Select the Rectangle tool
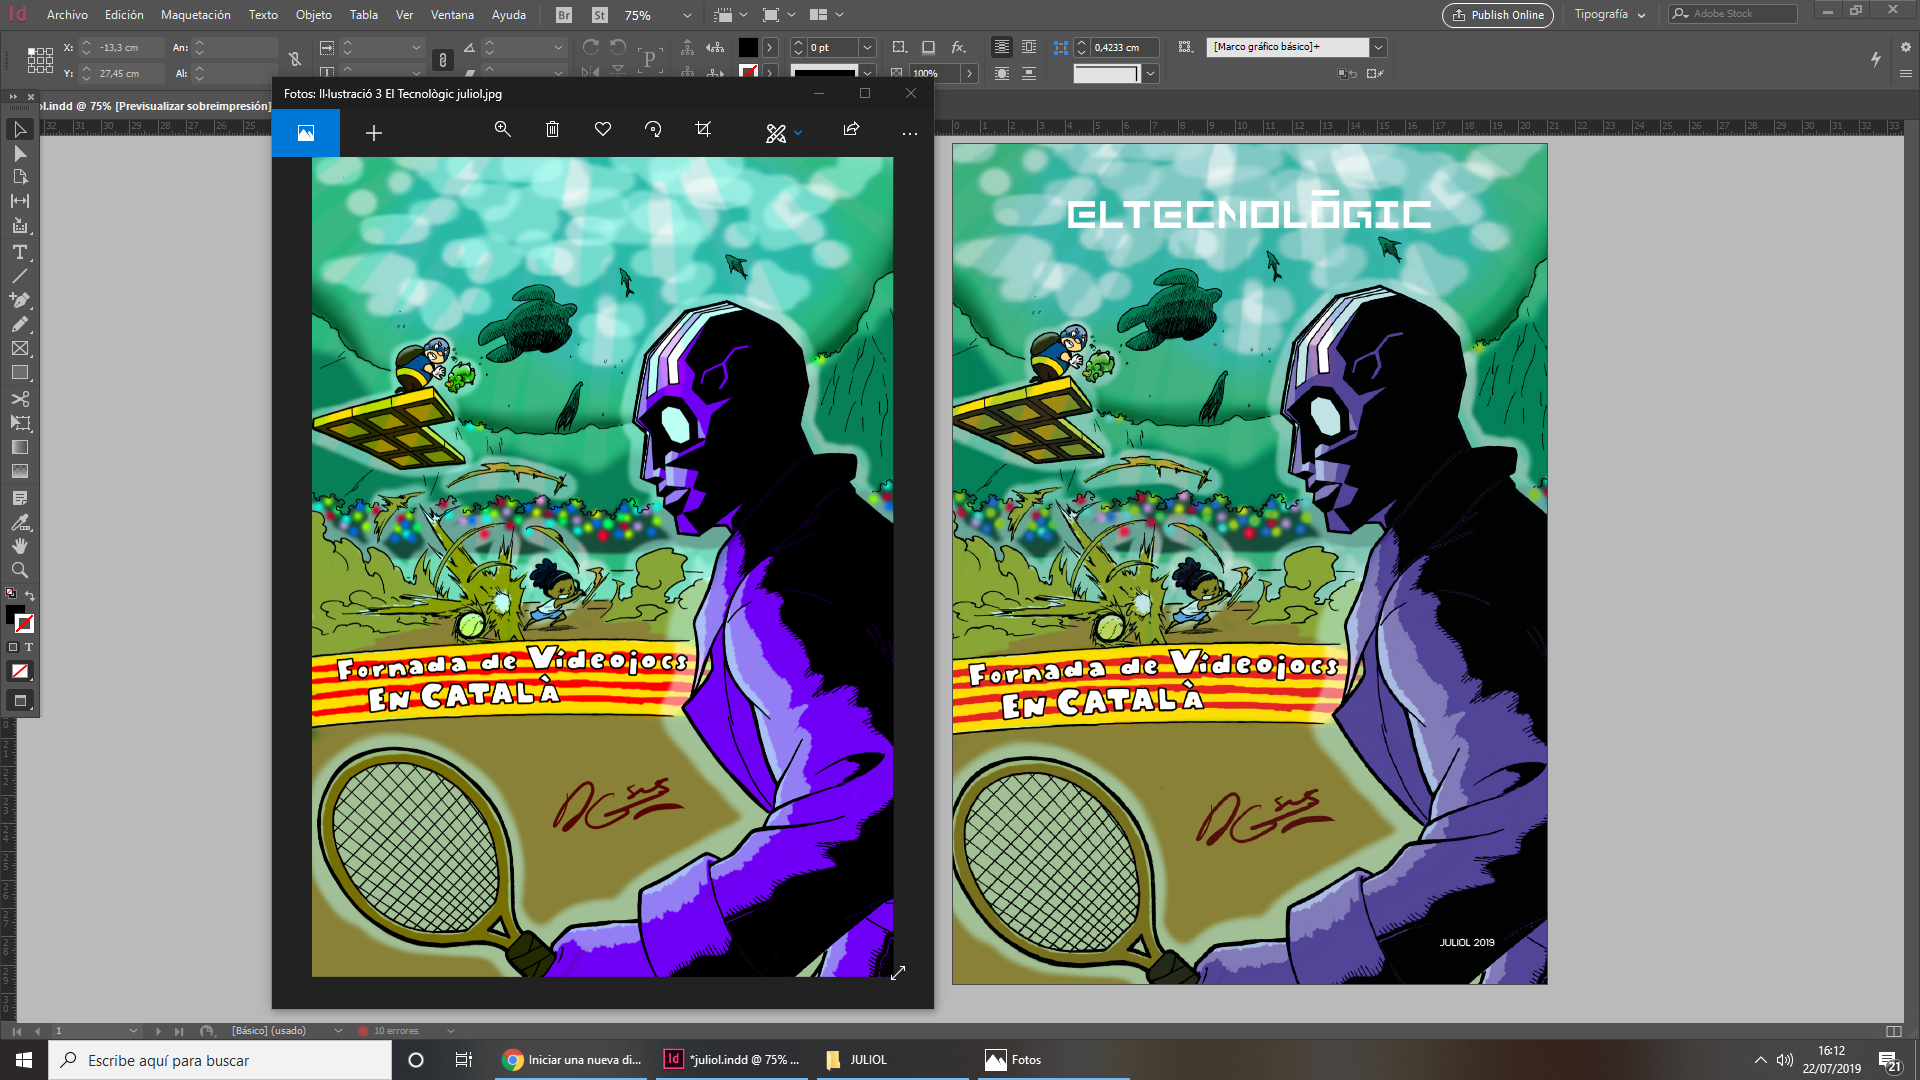1920x1080 pixels. (x=20, y=373)
